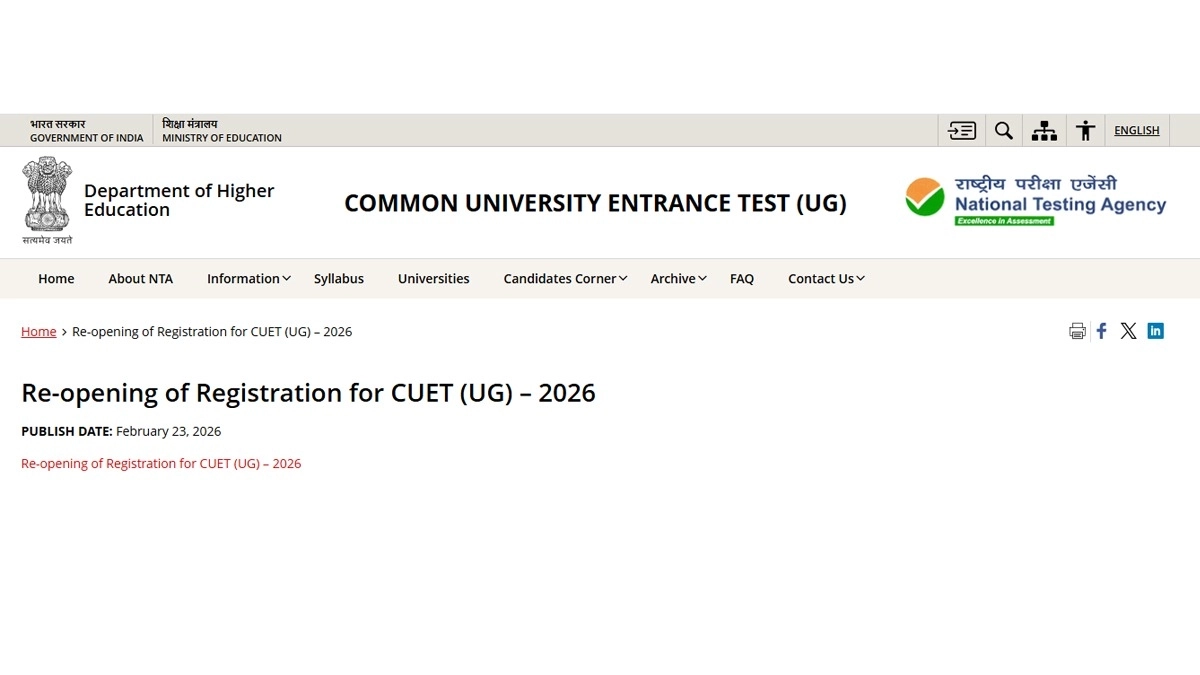The width and height of the screenshot is (1200, 675).
Task: Open the Contact Us dropdown
Action: tap(820, 278)
